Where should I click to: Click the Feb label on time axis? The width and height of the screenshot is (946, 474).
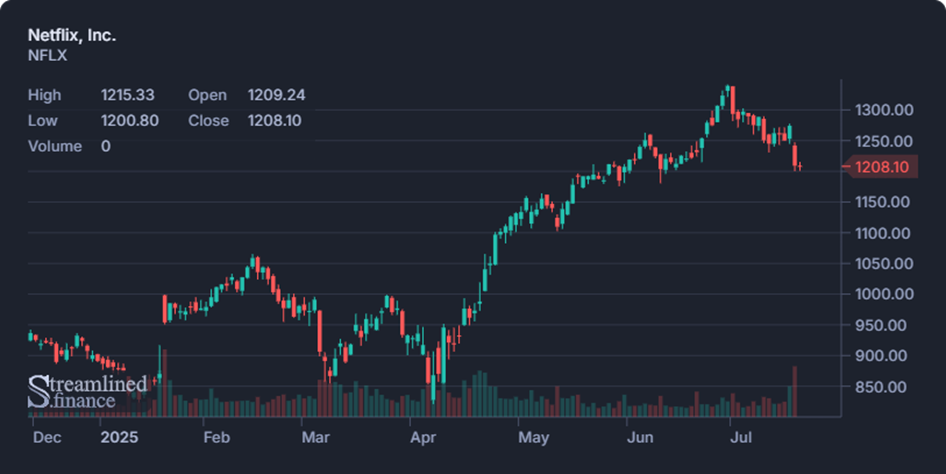coord(217,437)
